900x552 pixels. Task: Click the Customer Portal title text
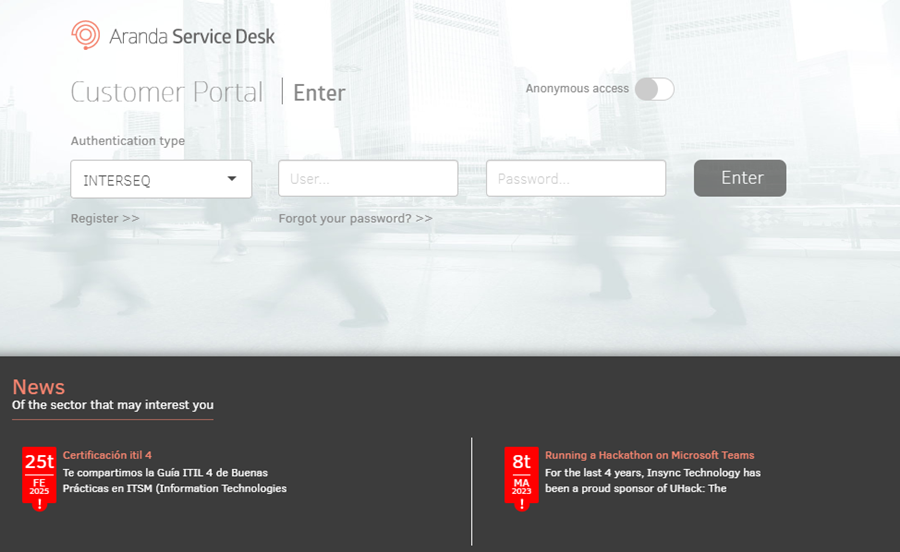[167, 92]
